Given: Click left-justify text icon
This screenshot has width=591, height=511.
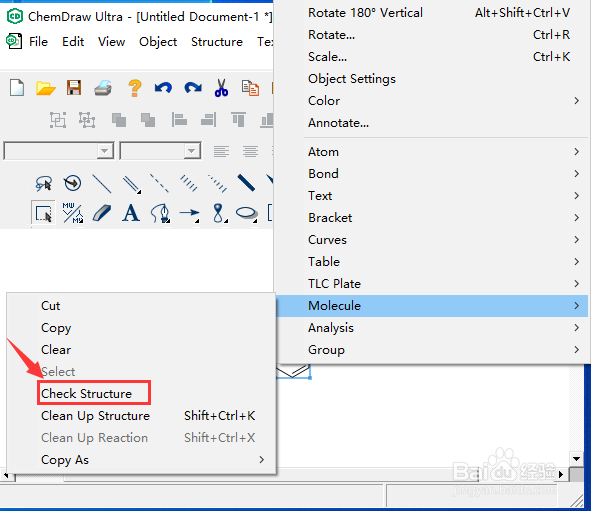Looking at the screenshot, I should pos(221,151).
